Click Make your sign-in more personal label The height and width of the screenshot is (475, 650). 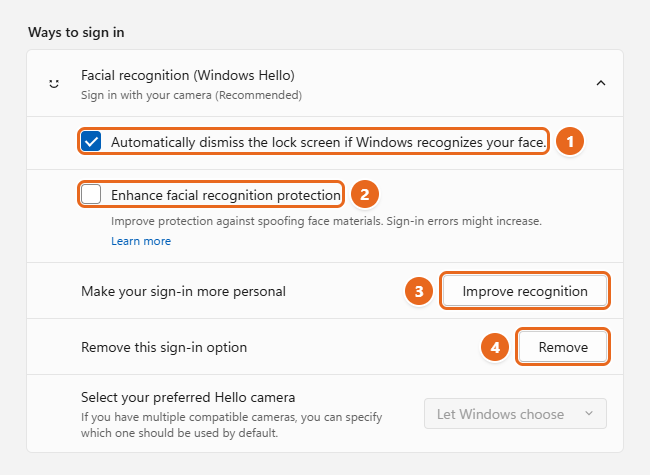click(x=183, y=291)
